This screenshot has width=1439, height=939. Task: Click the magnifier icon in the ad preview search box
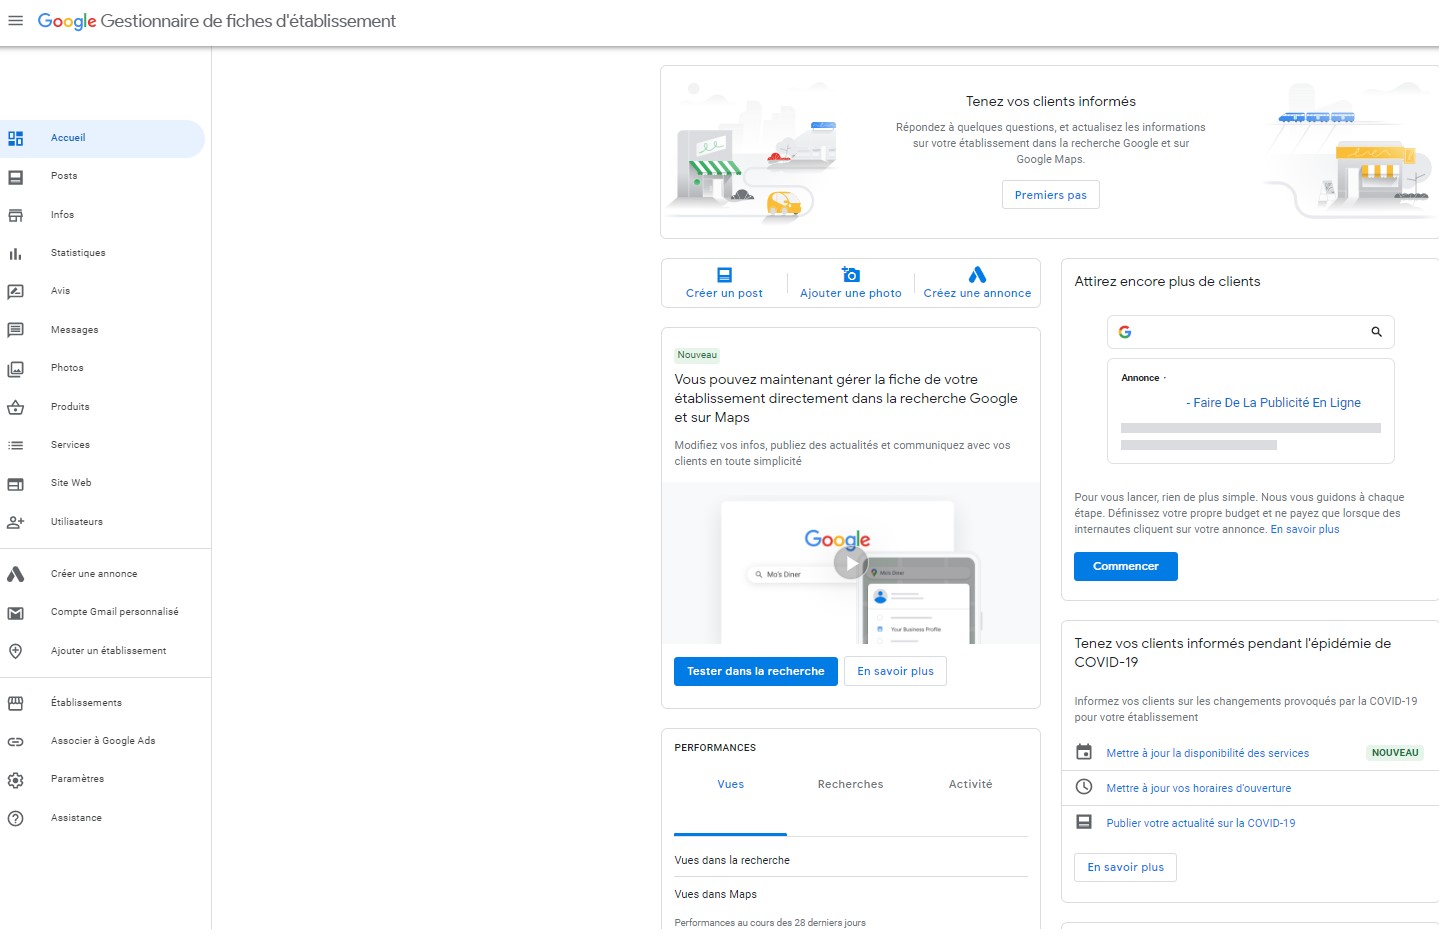point(1376,332)
